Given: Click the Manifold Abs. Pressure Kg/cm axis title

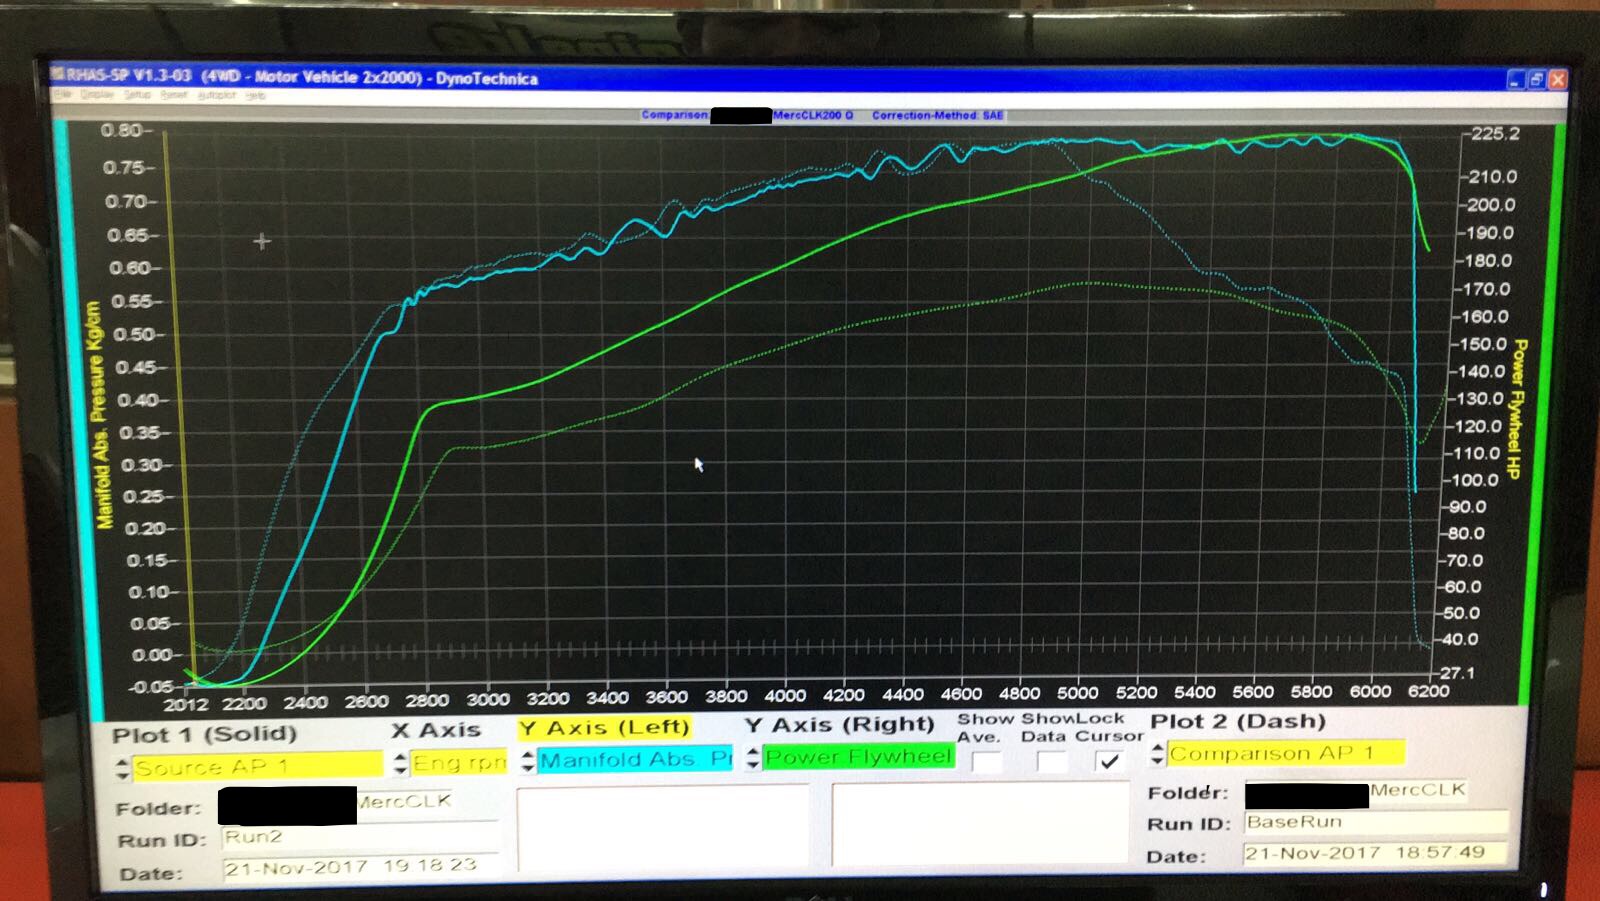Looking at the screenshot, I should 100,415.
